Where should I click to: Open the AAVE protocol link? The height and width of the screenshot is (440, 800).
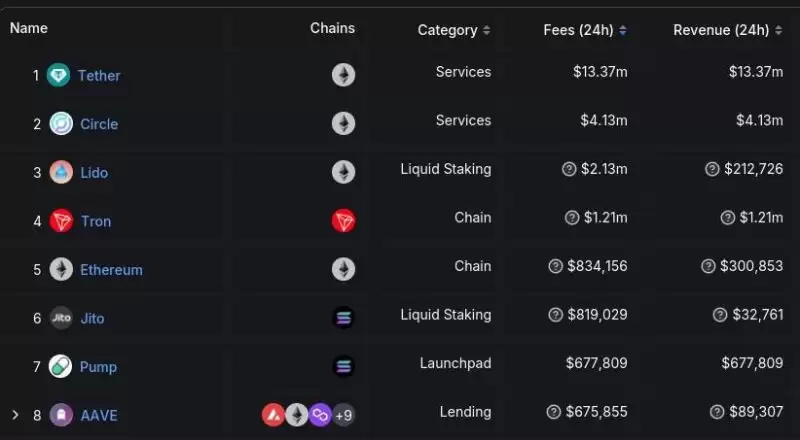click(x=99, y=415)
